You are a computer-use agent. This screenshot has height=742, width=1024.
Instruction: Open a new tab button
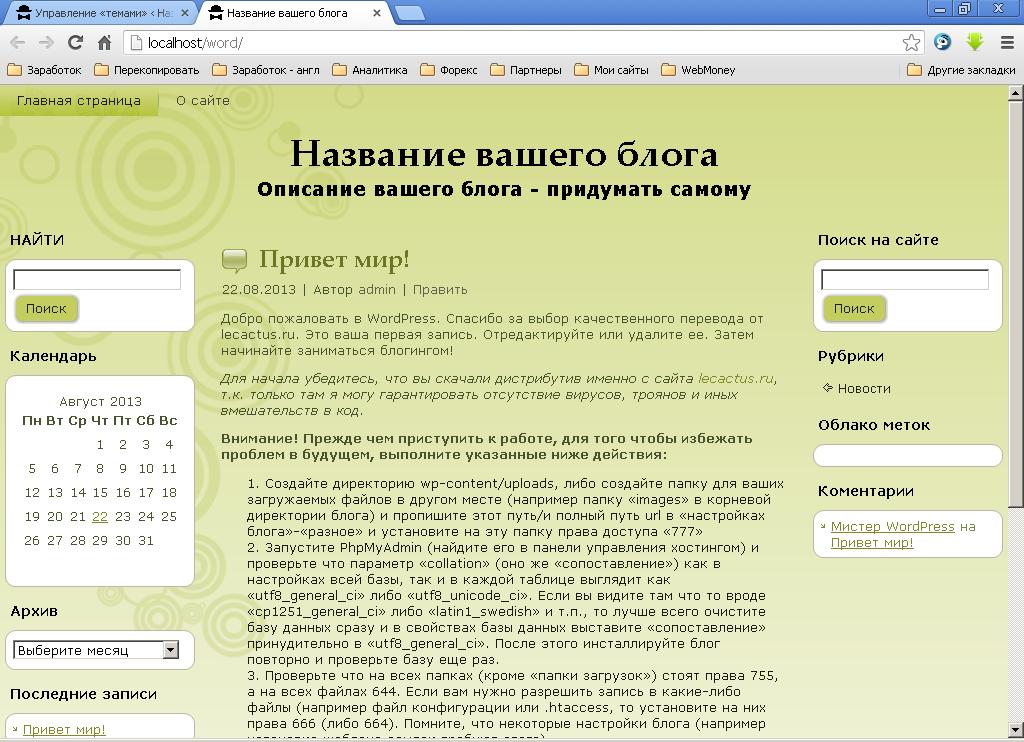pyautogui.click(x=410, y=13)
